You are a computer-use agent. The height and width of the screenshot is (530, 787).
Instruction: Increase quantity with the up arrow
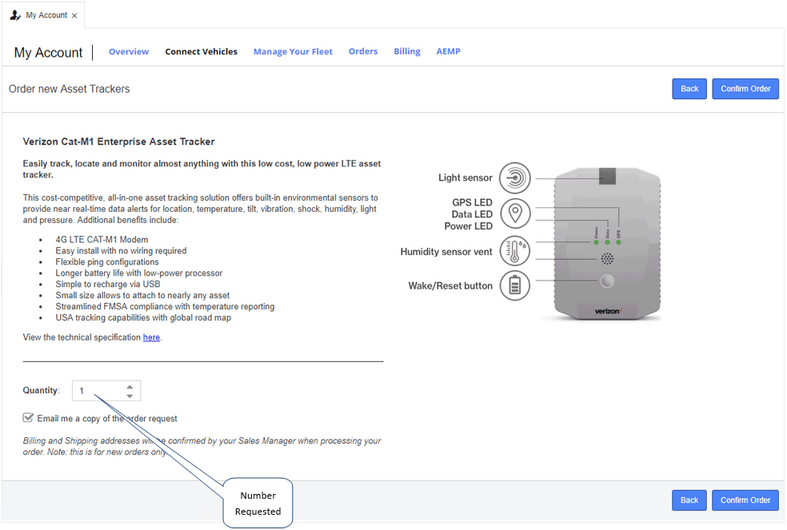point(130,386)
